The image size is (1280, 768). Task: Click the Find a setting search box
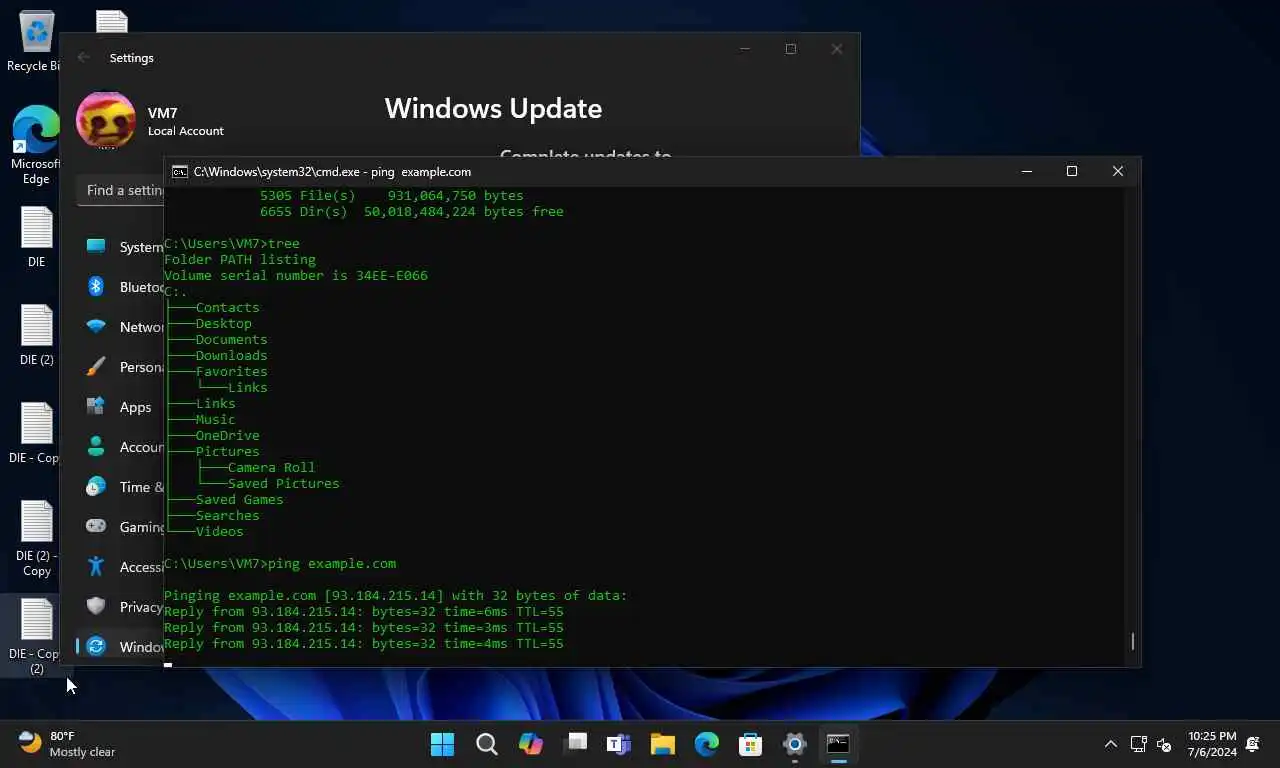click(x=120, y=190)
